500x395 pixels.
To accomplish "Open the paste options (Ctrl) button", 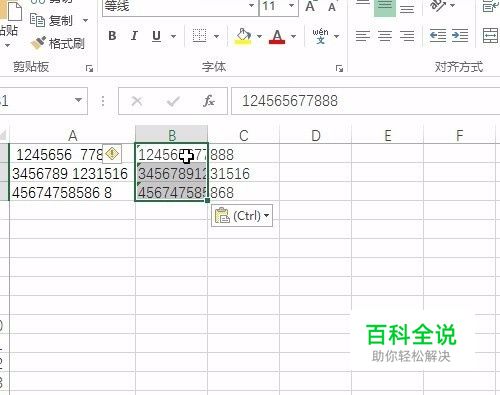I will 242,216.
